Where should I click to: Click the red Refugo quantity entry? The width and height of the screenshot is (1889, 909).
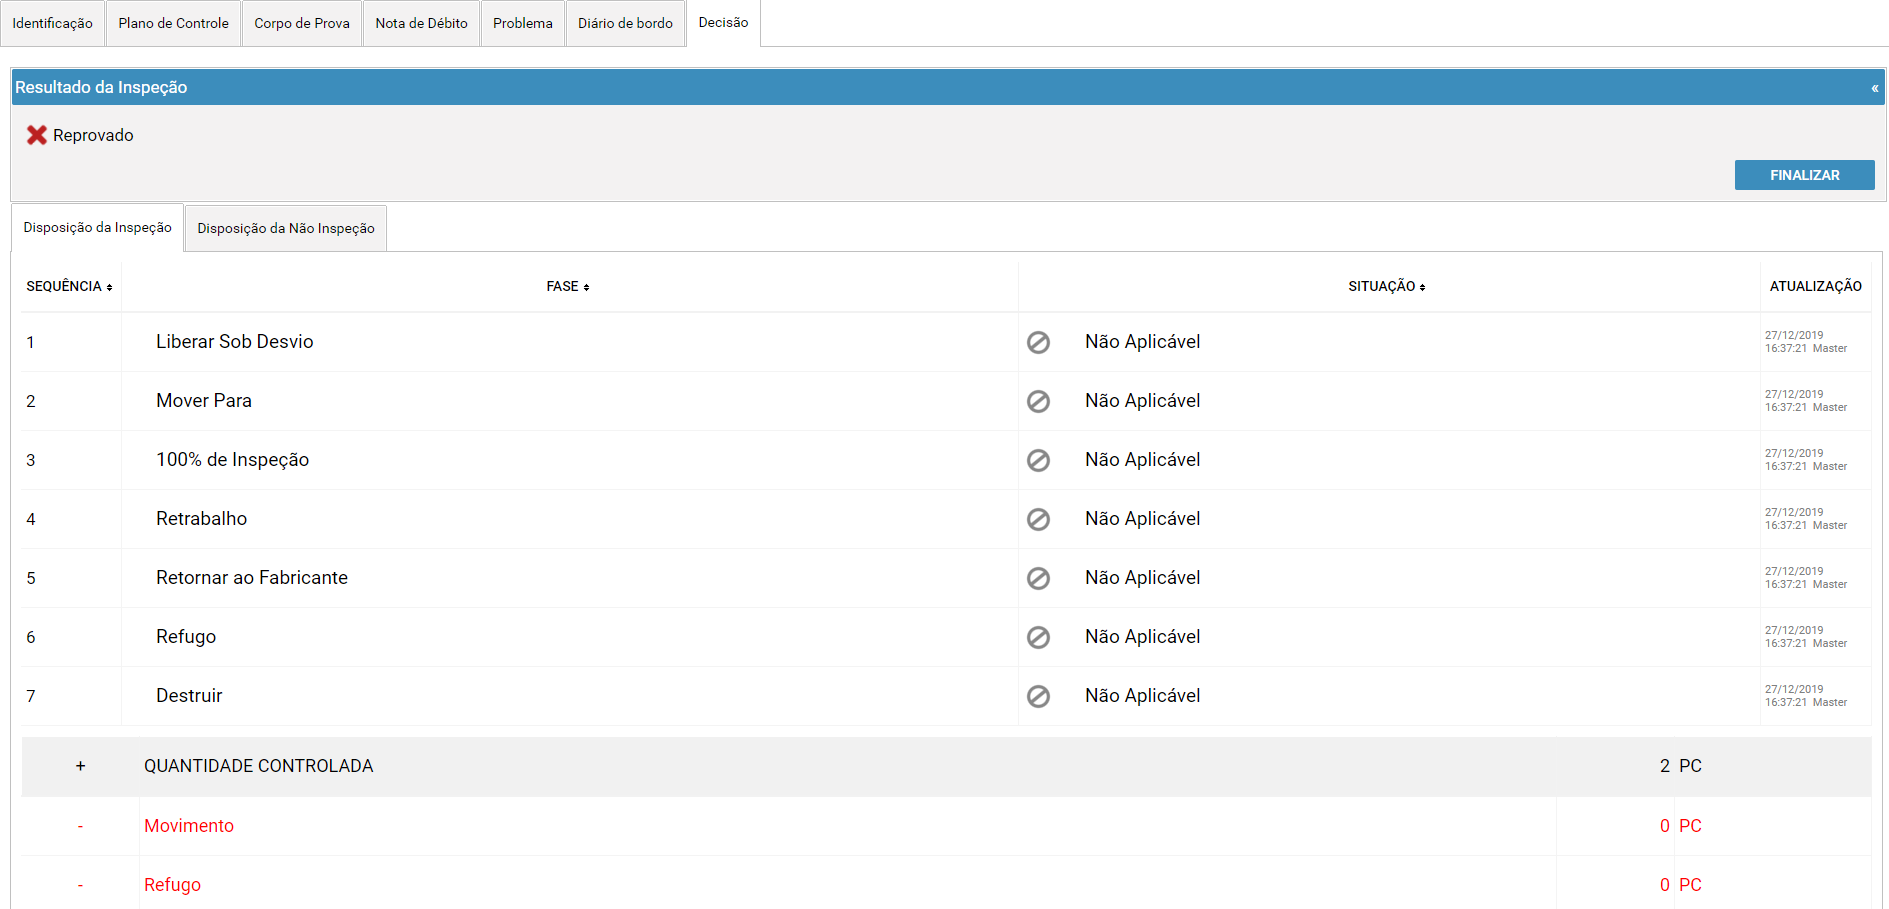click(172, 885)
